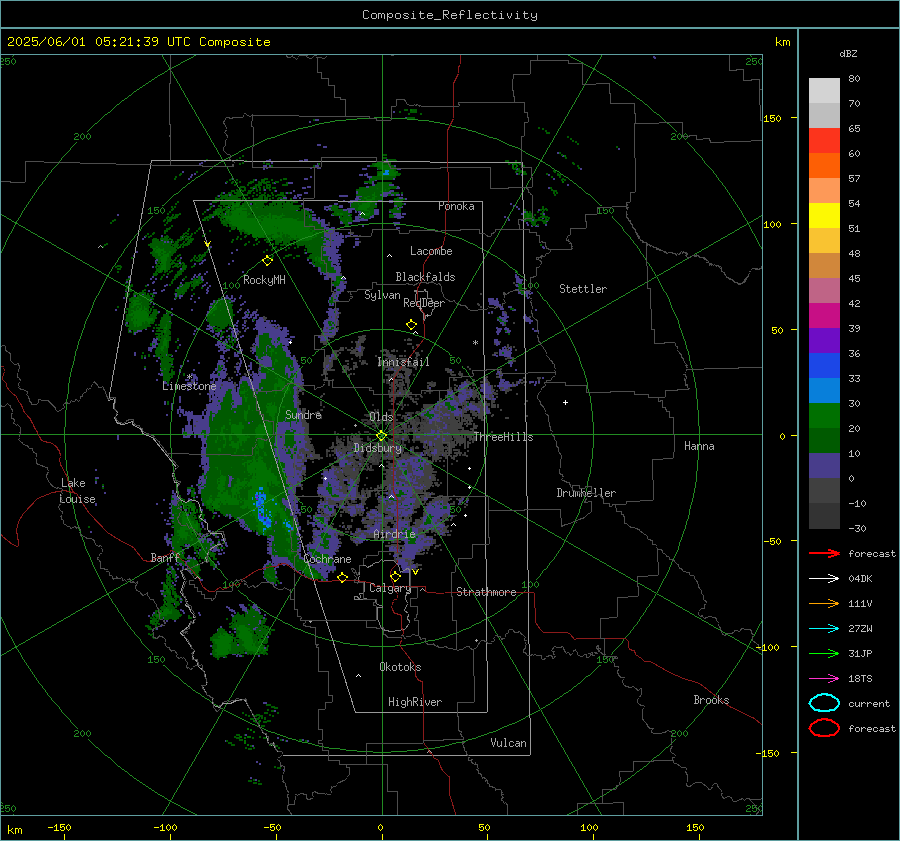Click the 2025/06/01 05:21:39 UTC timestamp
Image resolution: width=900 pixels, height=841 pixels.
tap(138, 42)
